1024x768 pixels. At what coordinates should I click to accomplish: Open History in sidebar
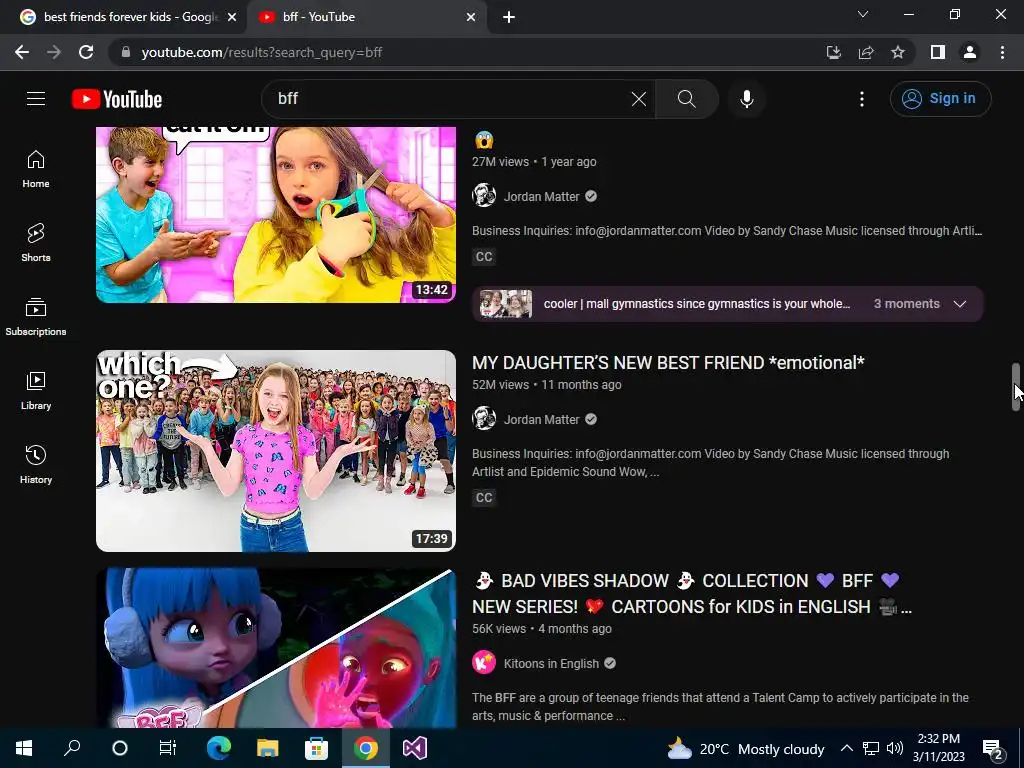point(36,464)
